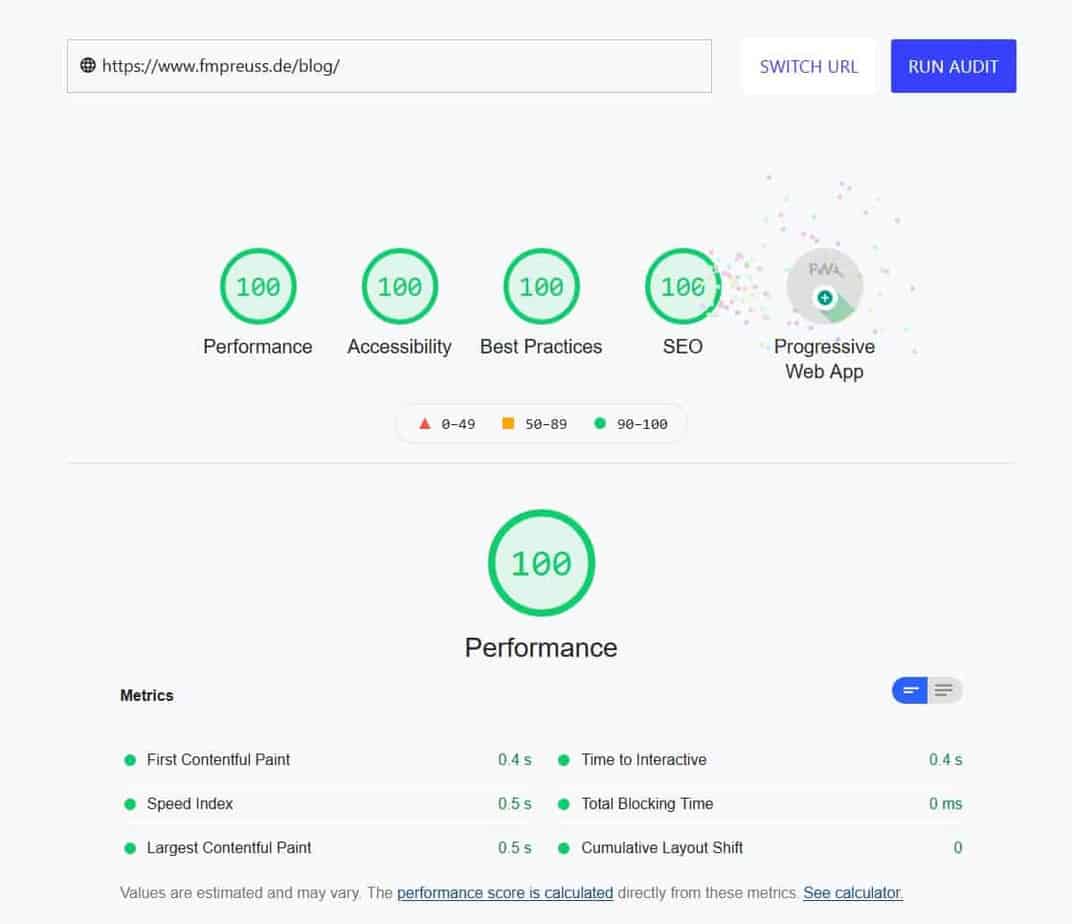The height and width of the screenshot is (924, 1072).
Task: Click the green circle 90-100 legend icon
Action: point(600,424)
